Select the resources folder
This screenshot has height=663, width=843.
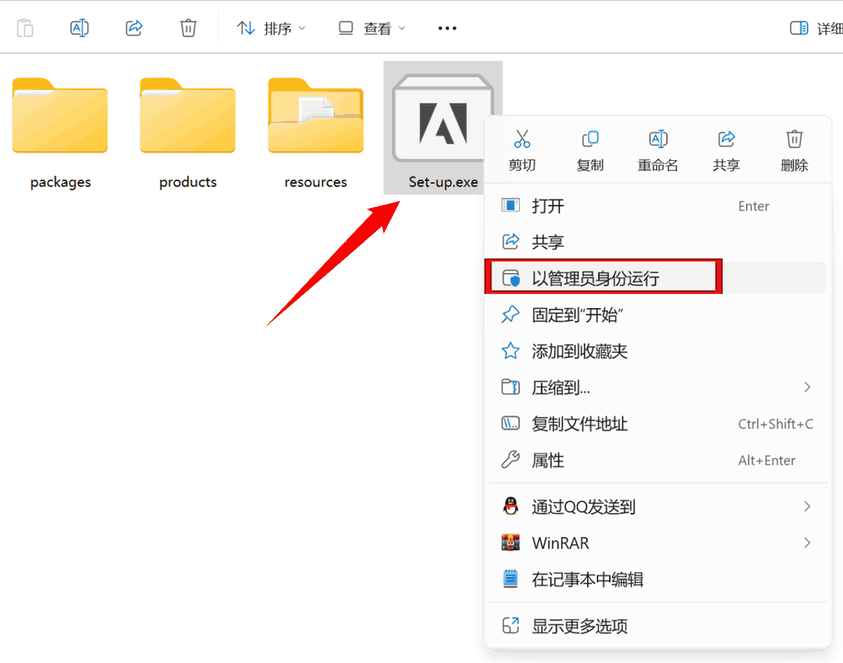coord(316,134)
